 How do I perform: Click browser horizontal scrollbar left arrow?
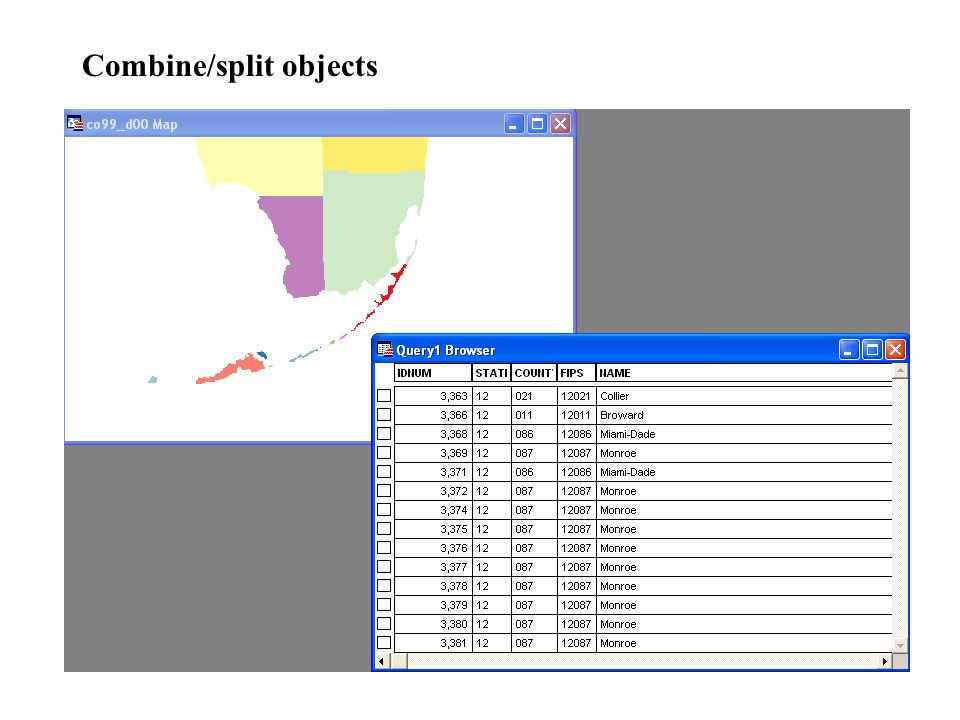coord(381,661)
